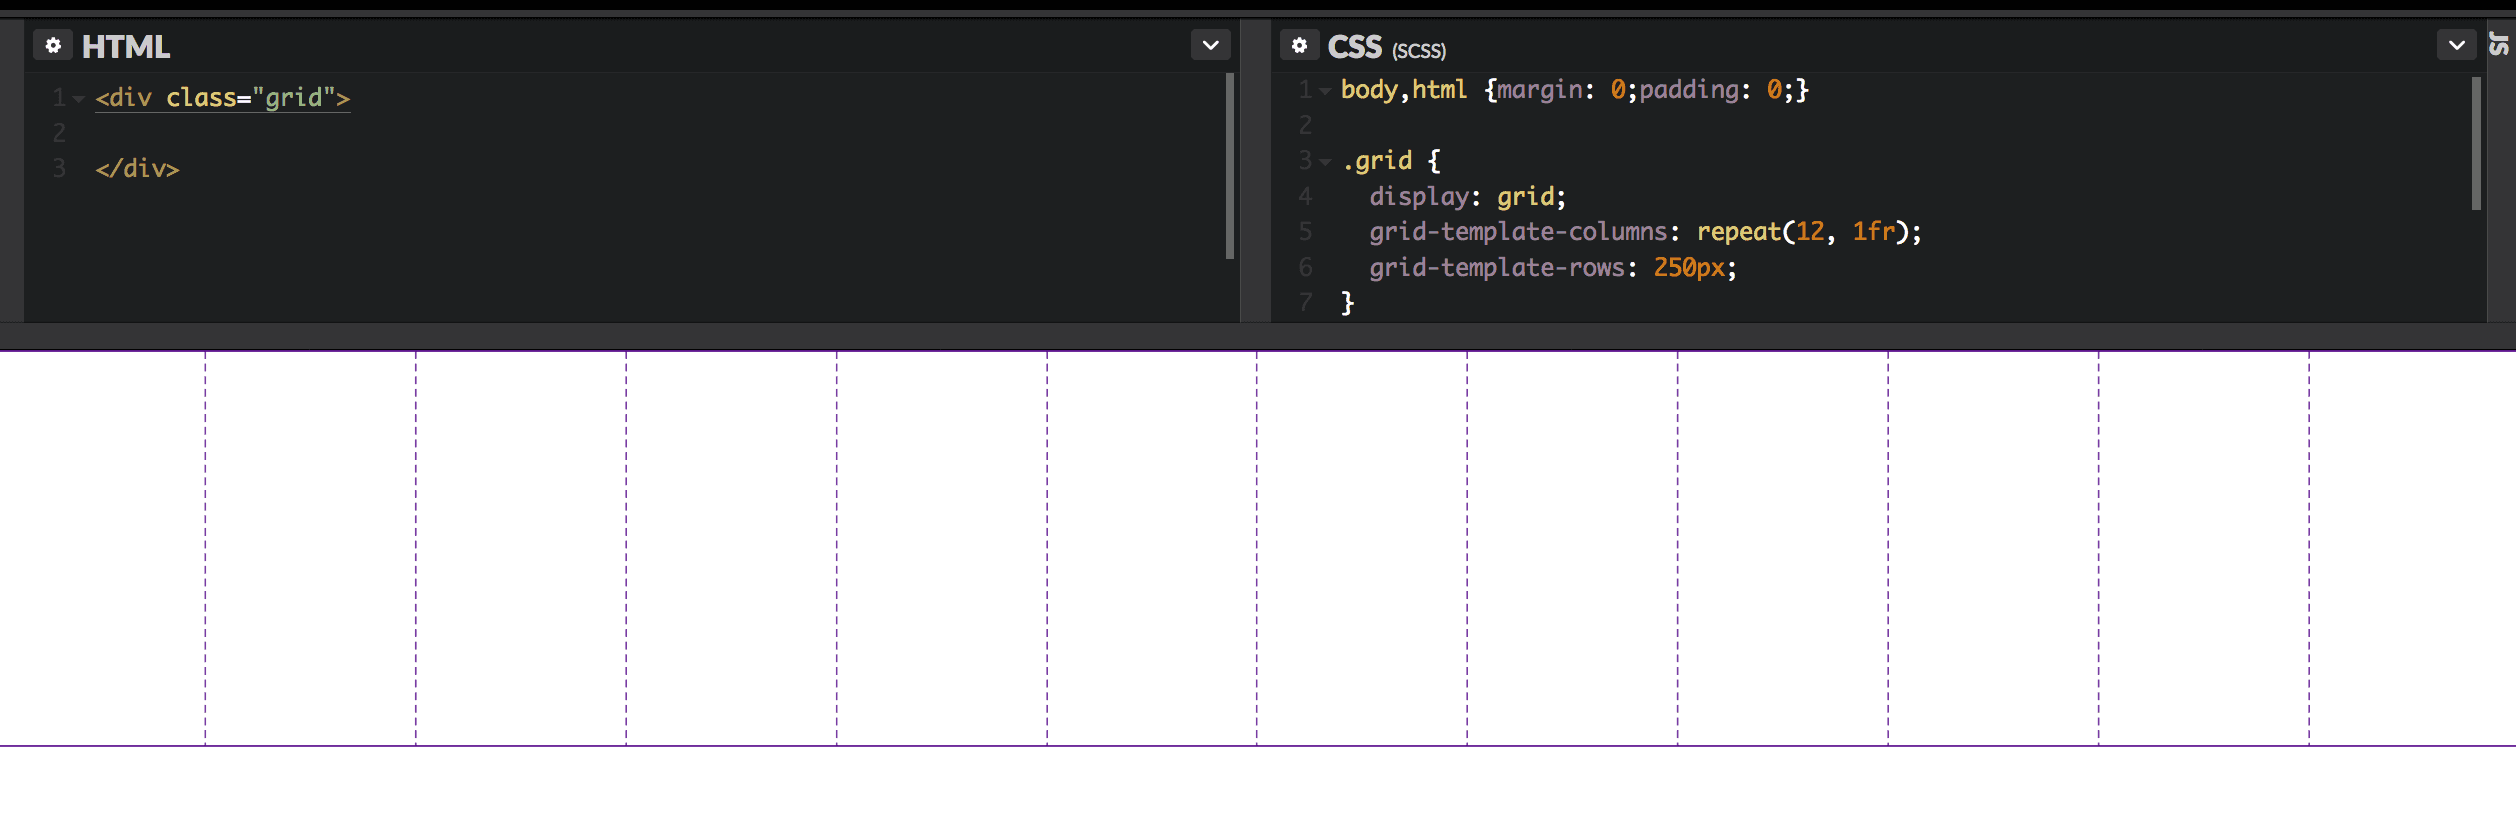This screenshot has width=2516, height=830.
Task: Click line number 3 in HTML gutter
Action: pos(59,168)
